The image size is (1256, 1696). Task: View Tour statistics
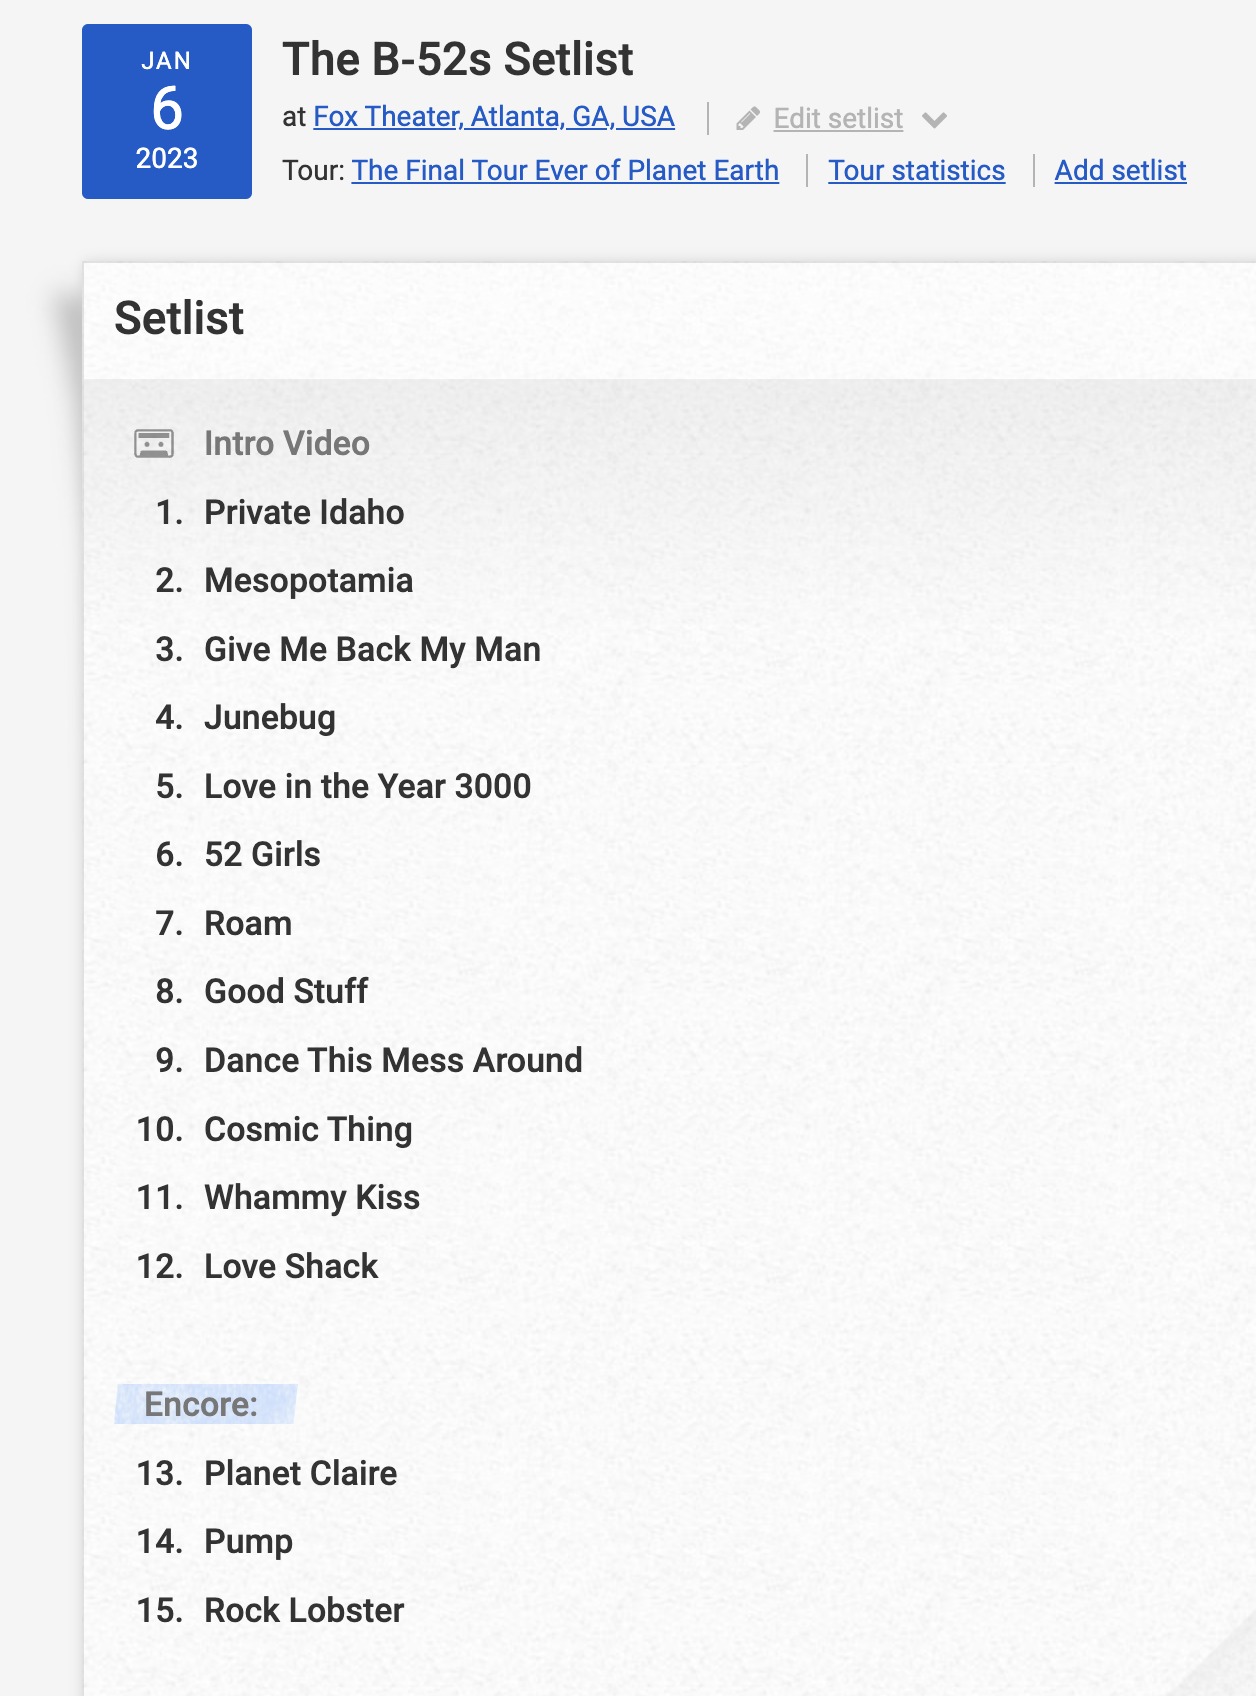(x=916, y=171)
